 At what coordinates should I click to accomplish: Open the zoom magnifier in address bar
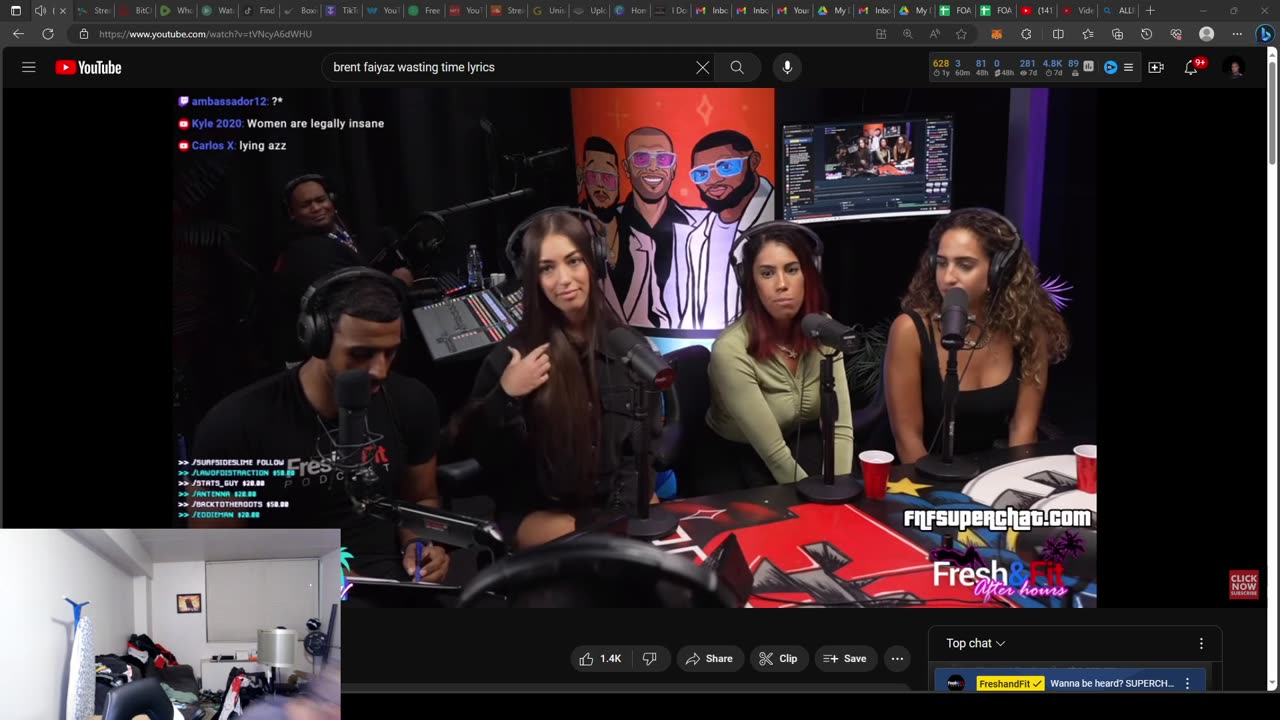tap(908, 34)
